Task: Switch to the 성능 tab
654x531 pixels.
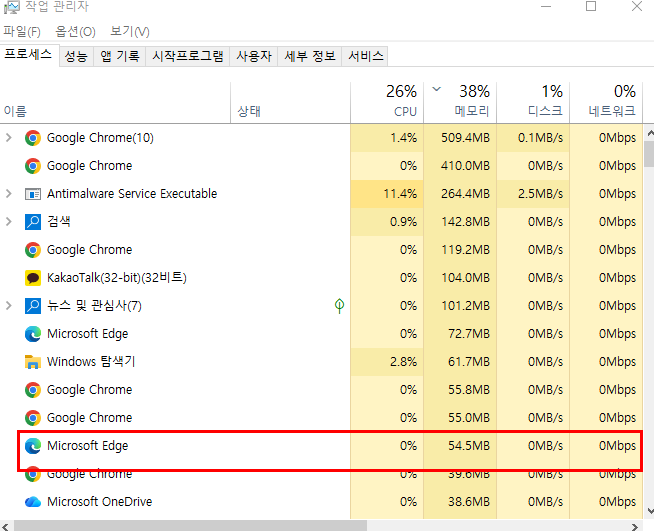Action: (x=76, y=56)
